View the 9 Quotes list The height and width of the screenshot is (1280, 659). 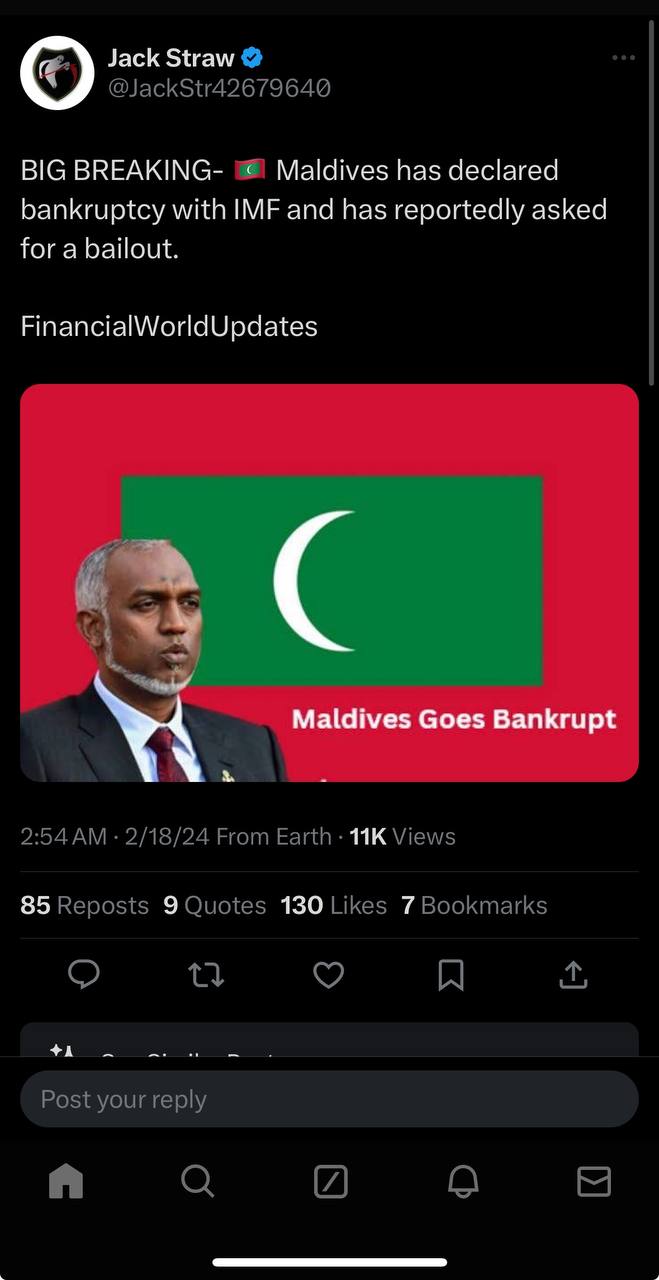tap(214, 905)
